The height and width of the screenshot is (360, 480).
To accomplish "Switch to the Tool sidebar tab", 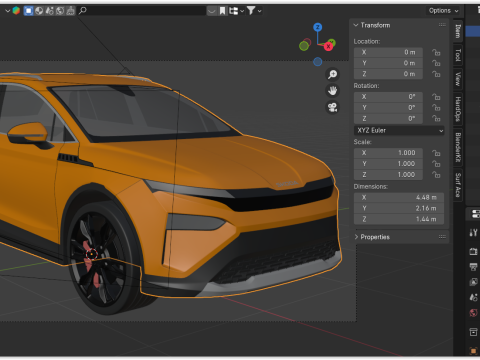I will pyautogui.click(x=458, y=55).
